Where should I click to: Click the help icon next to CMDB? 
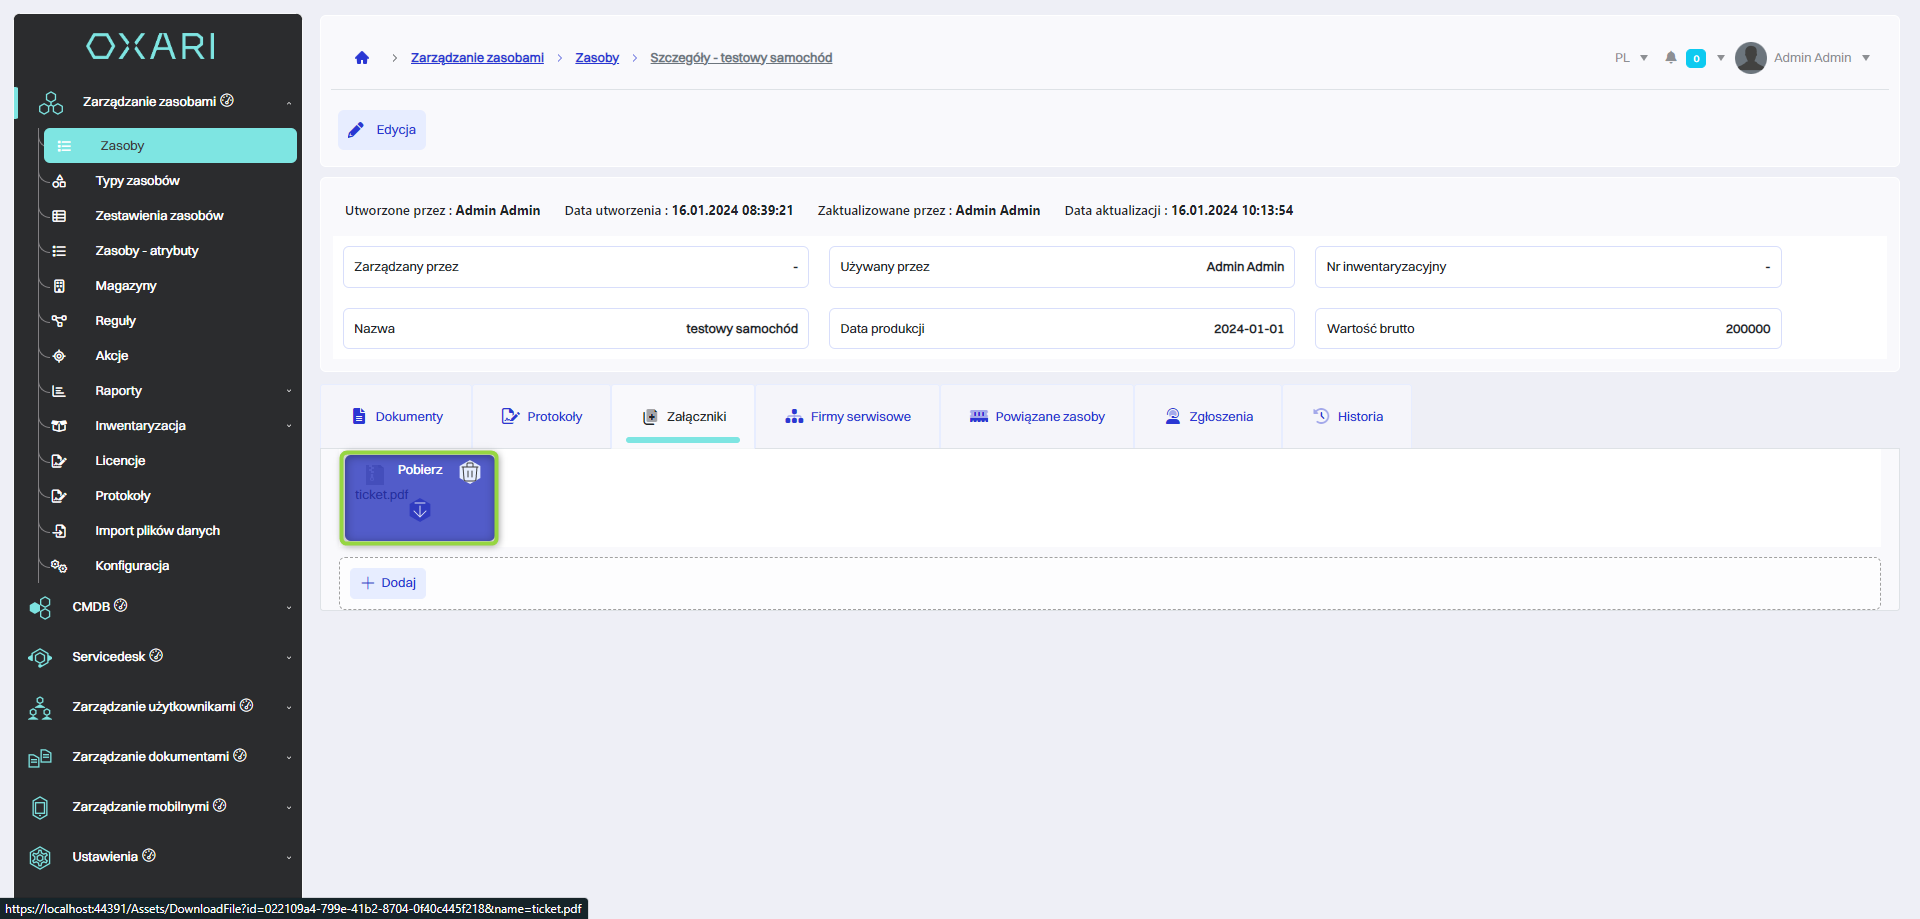[x=121, y=606]
